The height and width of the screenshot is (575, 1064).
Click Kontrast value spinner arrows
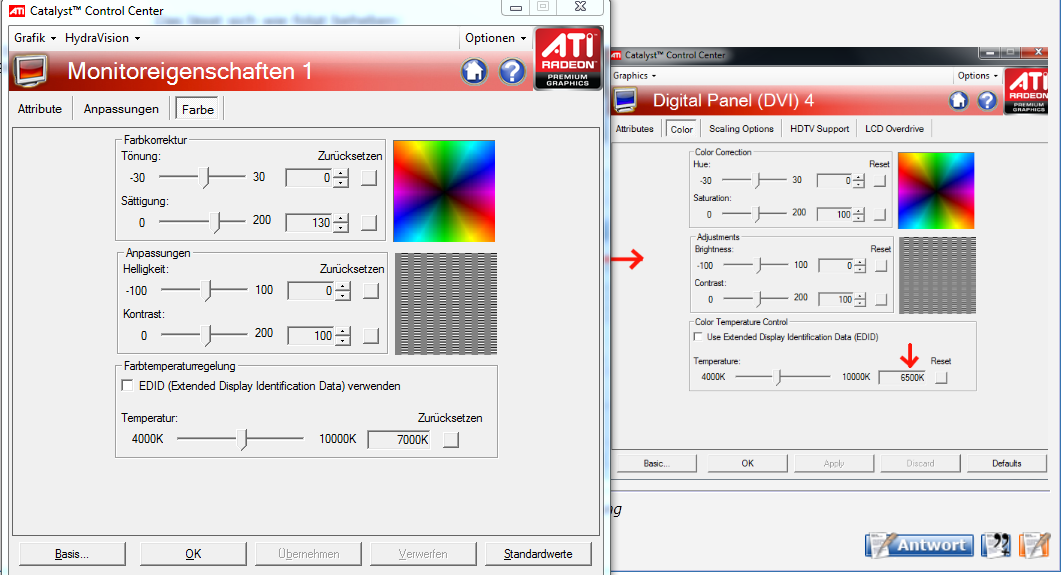click(x=344, y=336)
